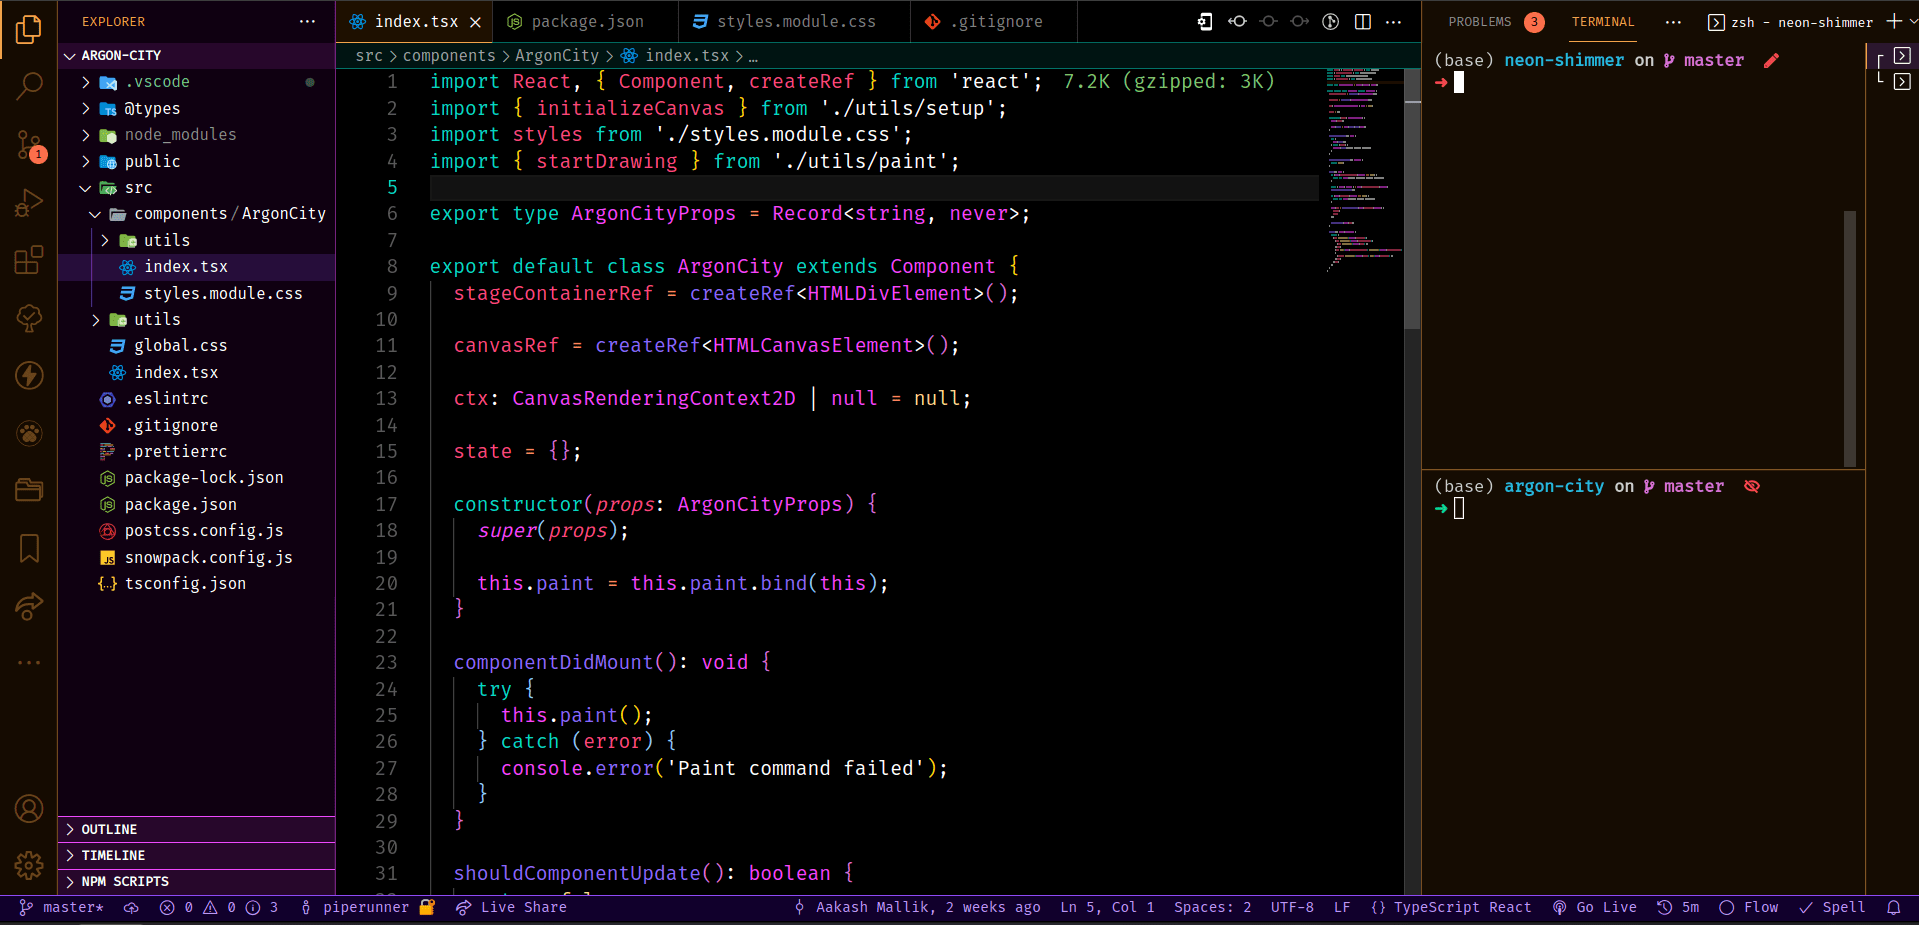Split the editor to the right
1919x925 pixels.
[1363, 21]
